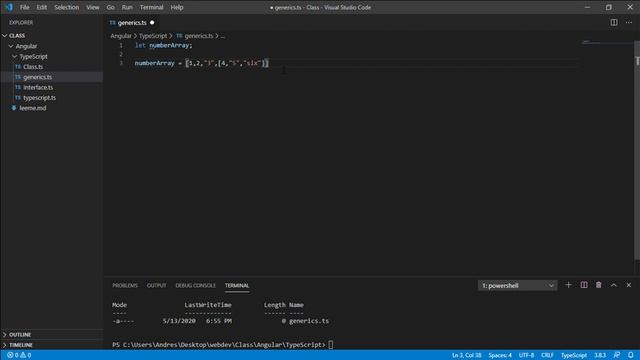
Task: Change end of line via CRLF
Action: 547,355
